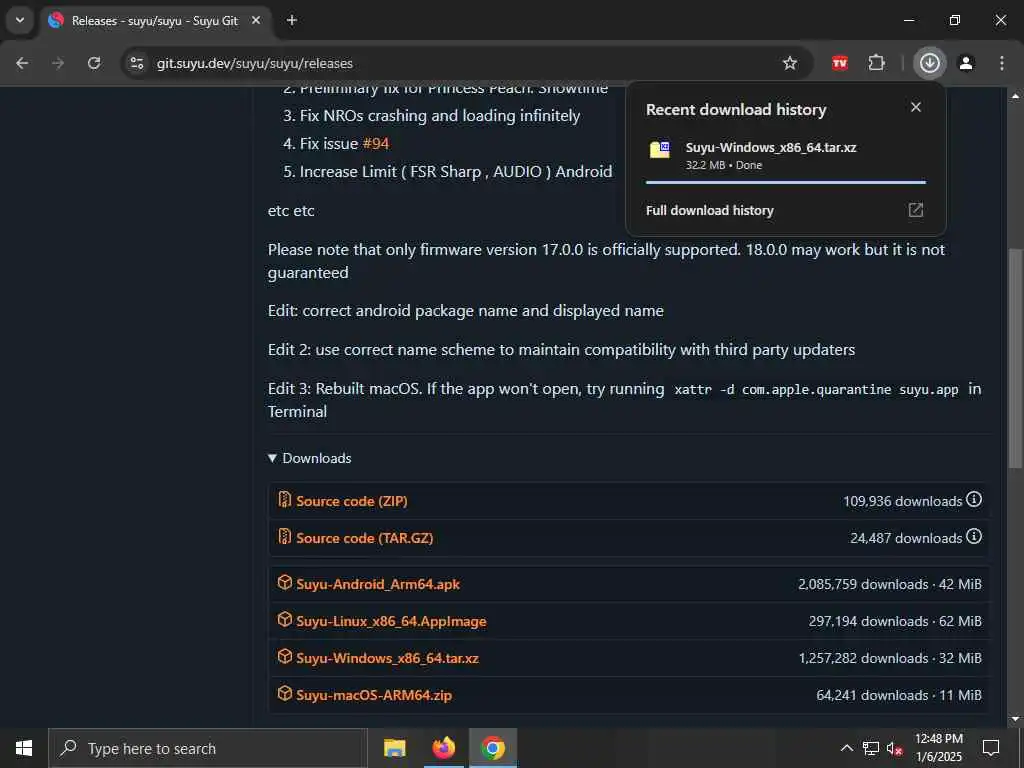The image size is (1024, 768).
Task: Click the 'xattr -d com.apple.quarantine suyu.app' code text
Action: 816,390
